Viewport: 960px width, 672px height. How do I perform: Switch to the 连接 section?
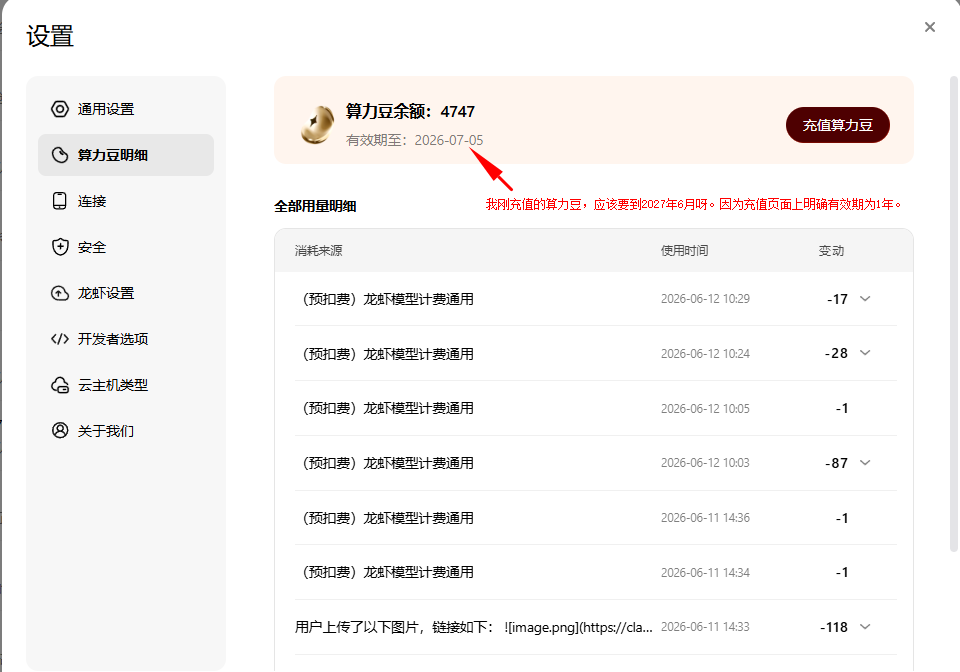click(126, 201)
